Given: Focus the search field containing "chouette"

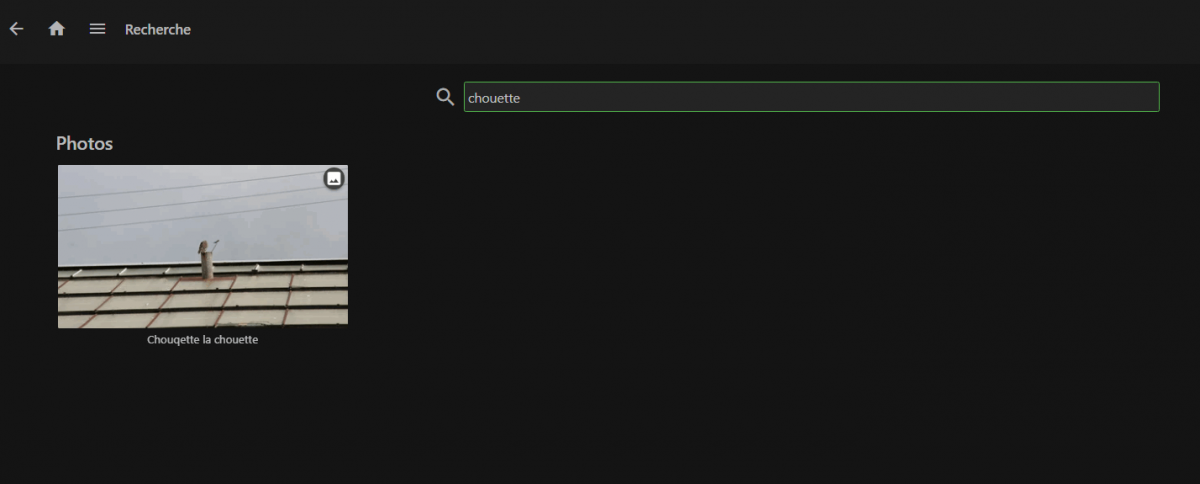Looking at the screenshot, I should [x=811, y=97].
